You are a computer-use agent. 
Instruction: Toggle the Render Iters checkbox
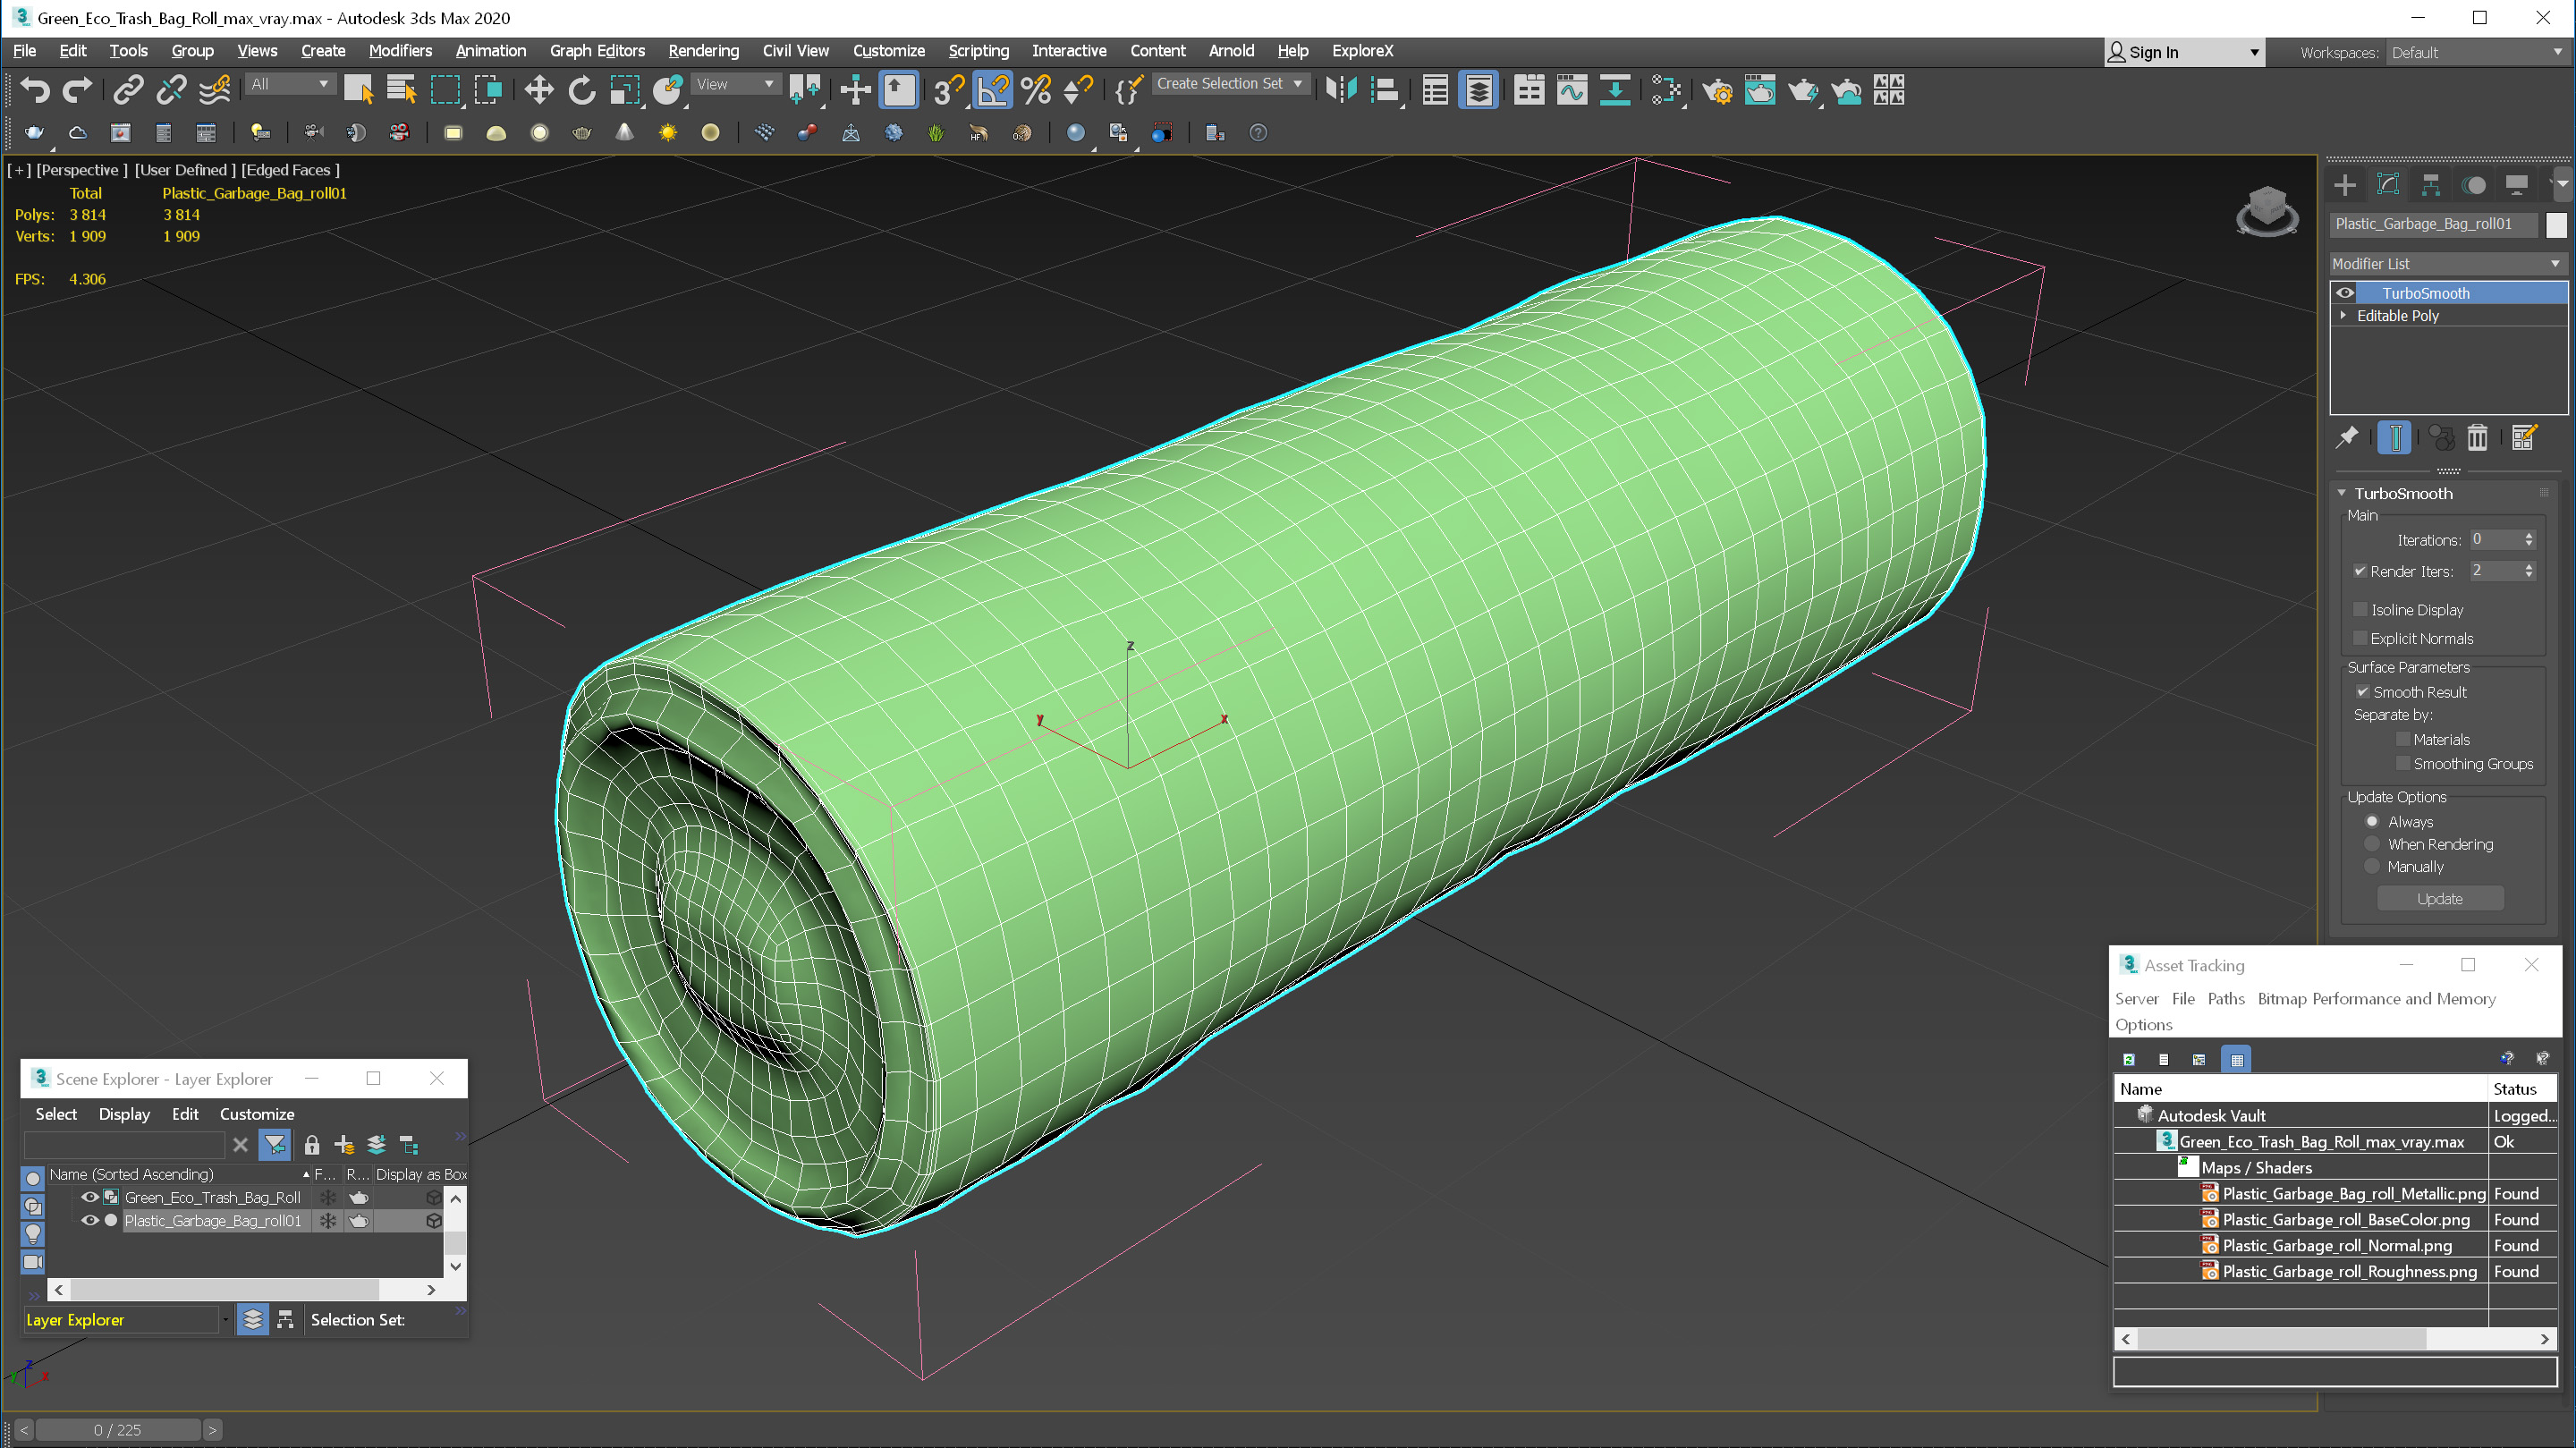click(2360, 571)
